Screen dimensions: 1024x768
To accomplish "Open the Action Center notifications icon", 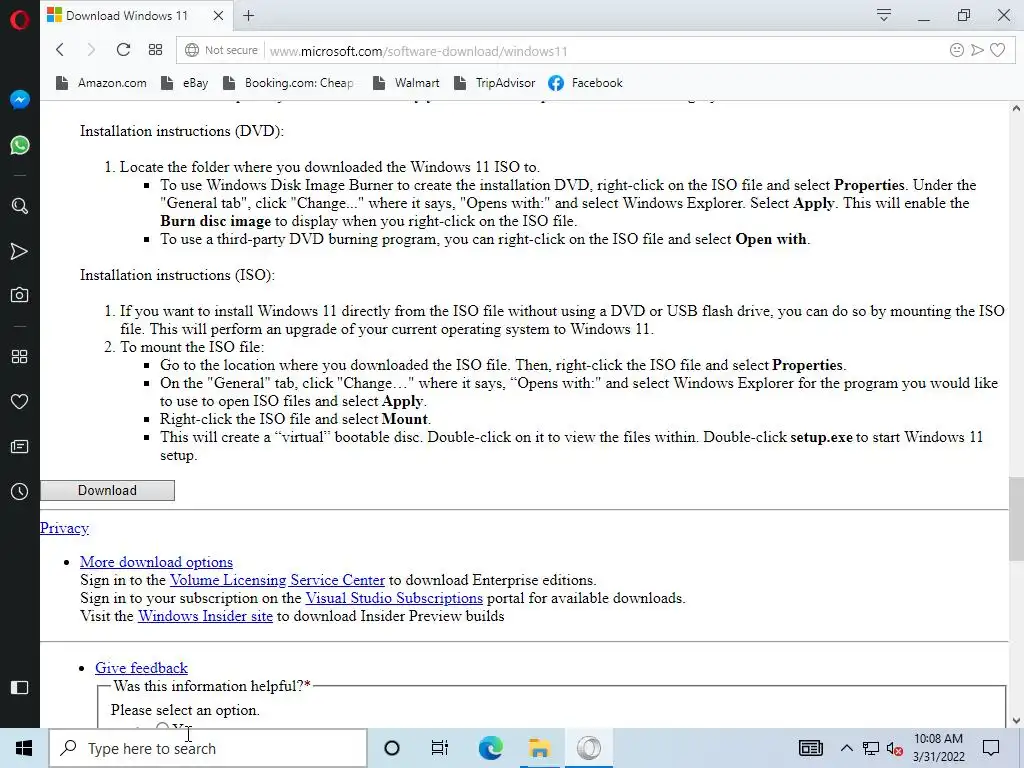I will (991, 748).
